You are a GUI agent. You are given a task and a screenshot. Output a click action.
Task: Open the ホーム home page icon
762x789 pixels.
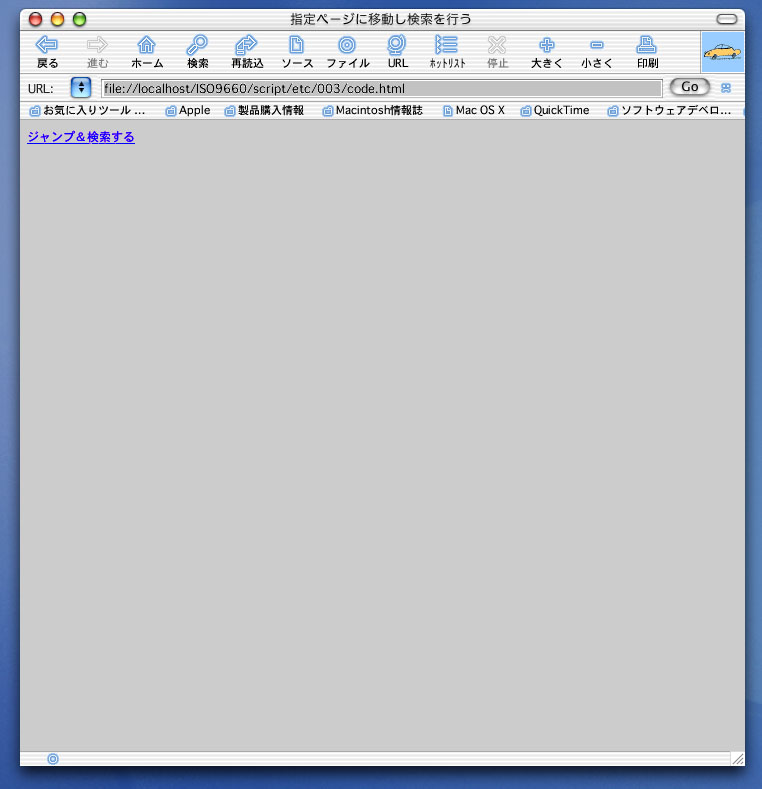coord(146,51)
